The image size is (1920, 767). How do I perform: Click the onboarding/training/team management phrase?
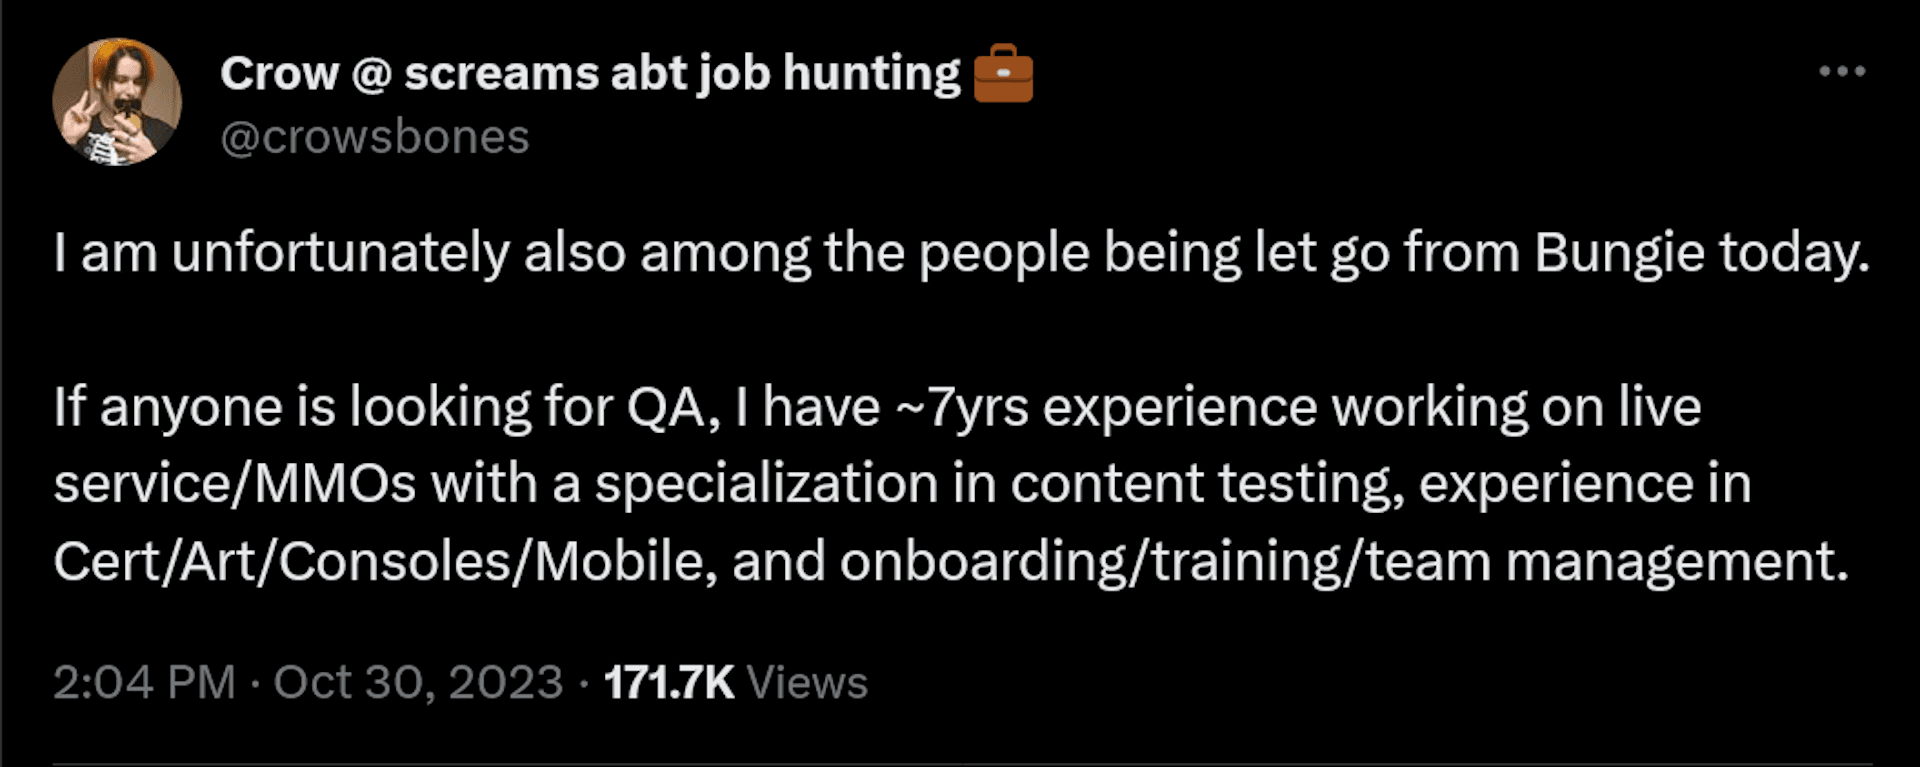point(1344,562)
